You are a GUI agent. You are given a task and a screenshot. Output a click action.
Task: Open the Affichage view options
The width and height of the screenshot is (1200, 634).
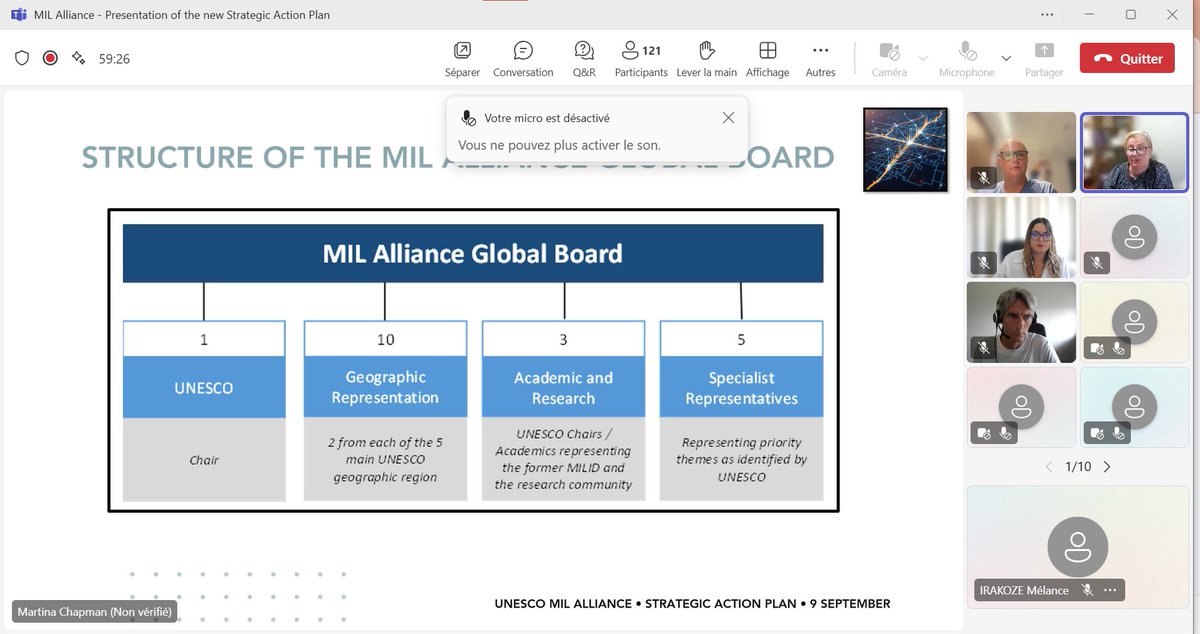pyautogui.click(x=767, y=59)
